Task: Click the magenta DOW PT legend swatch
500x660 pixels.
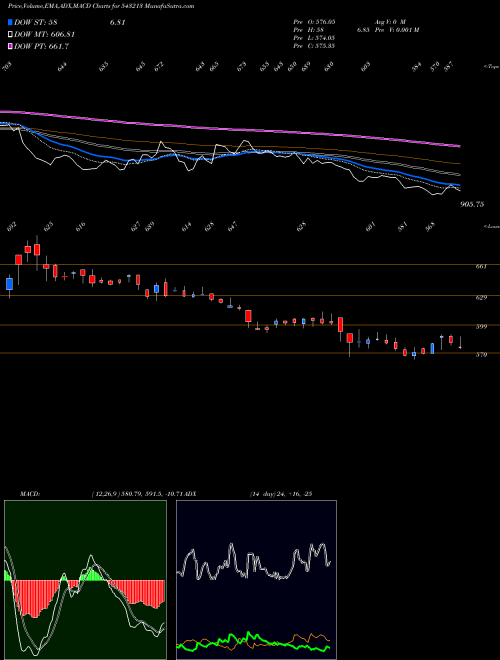Action: pos(11,46)
